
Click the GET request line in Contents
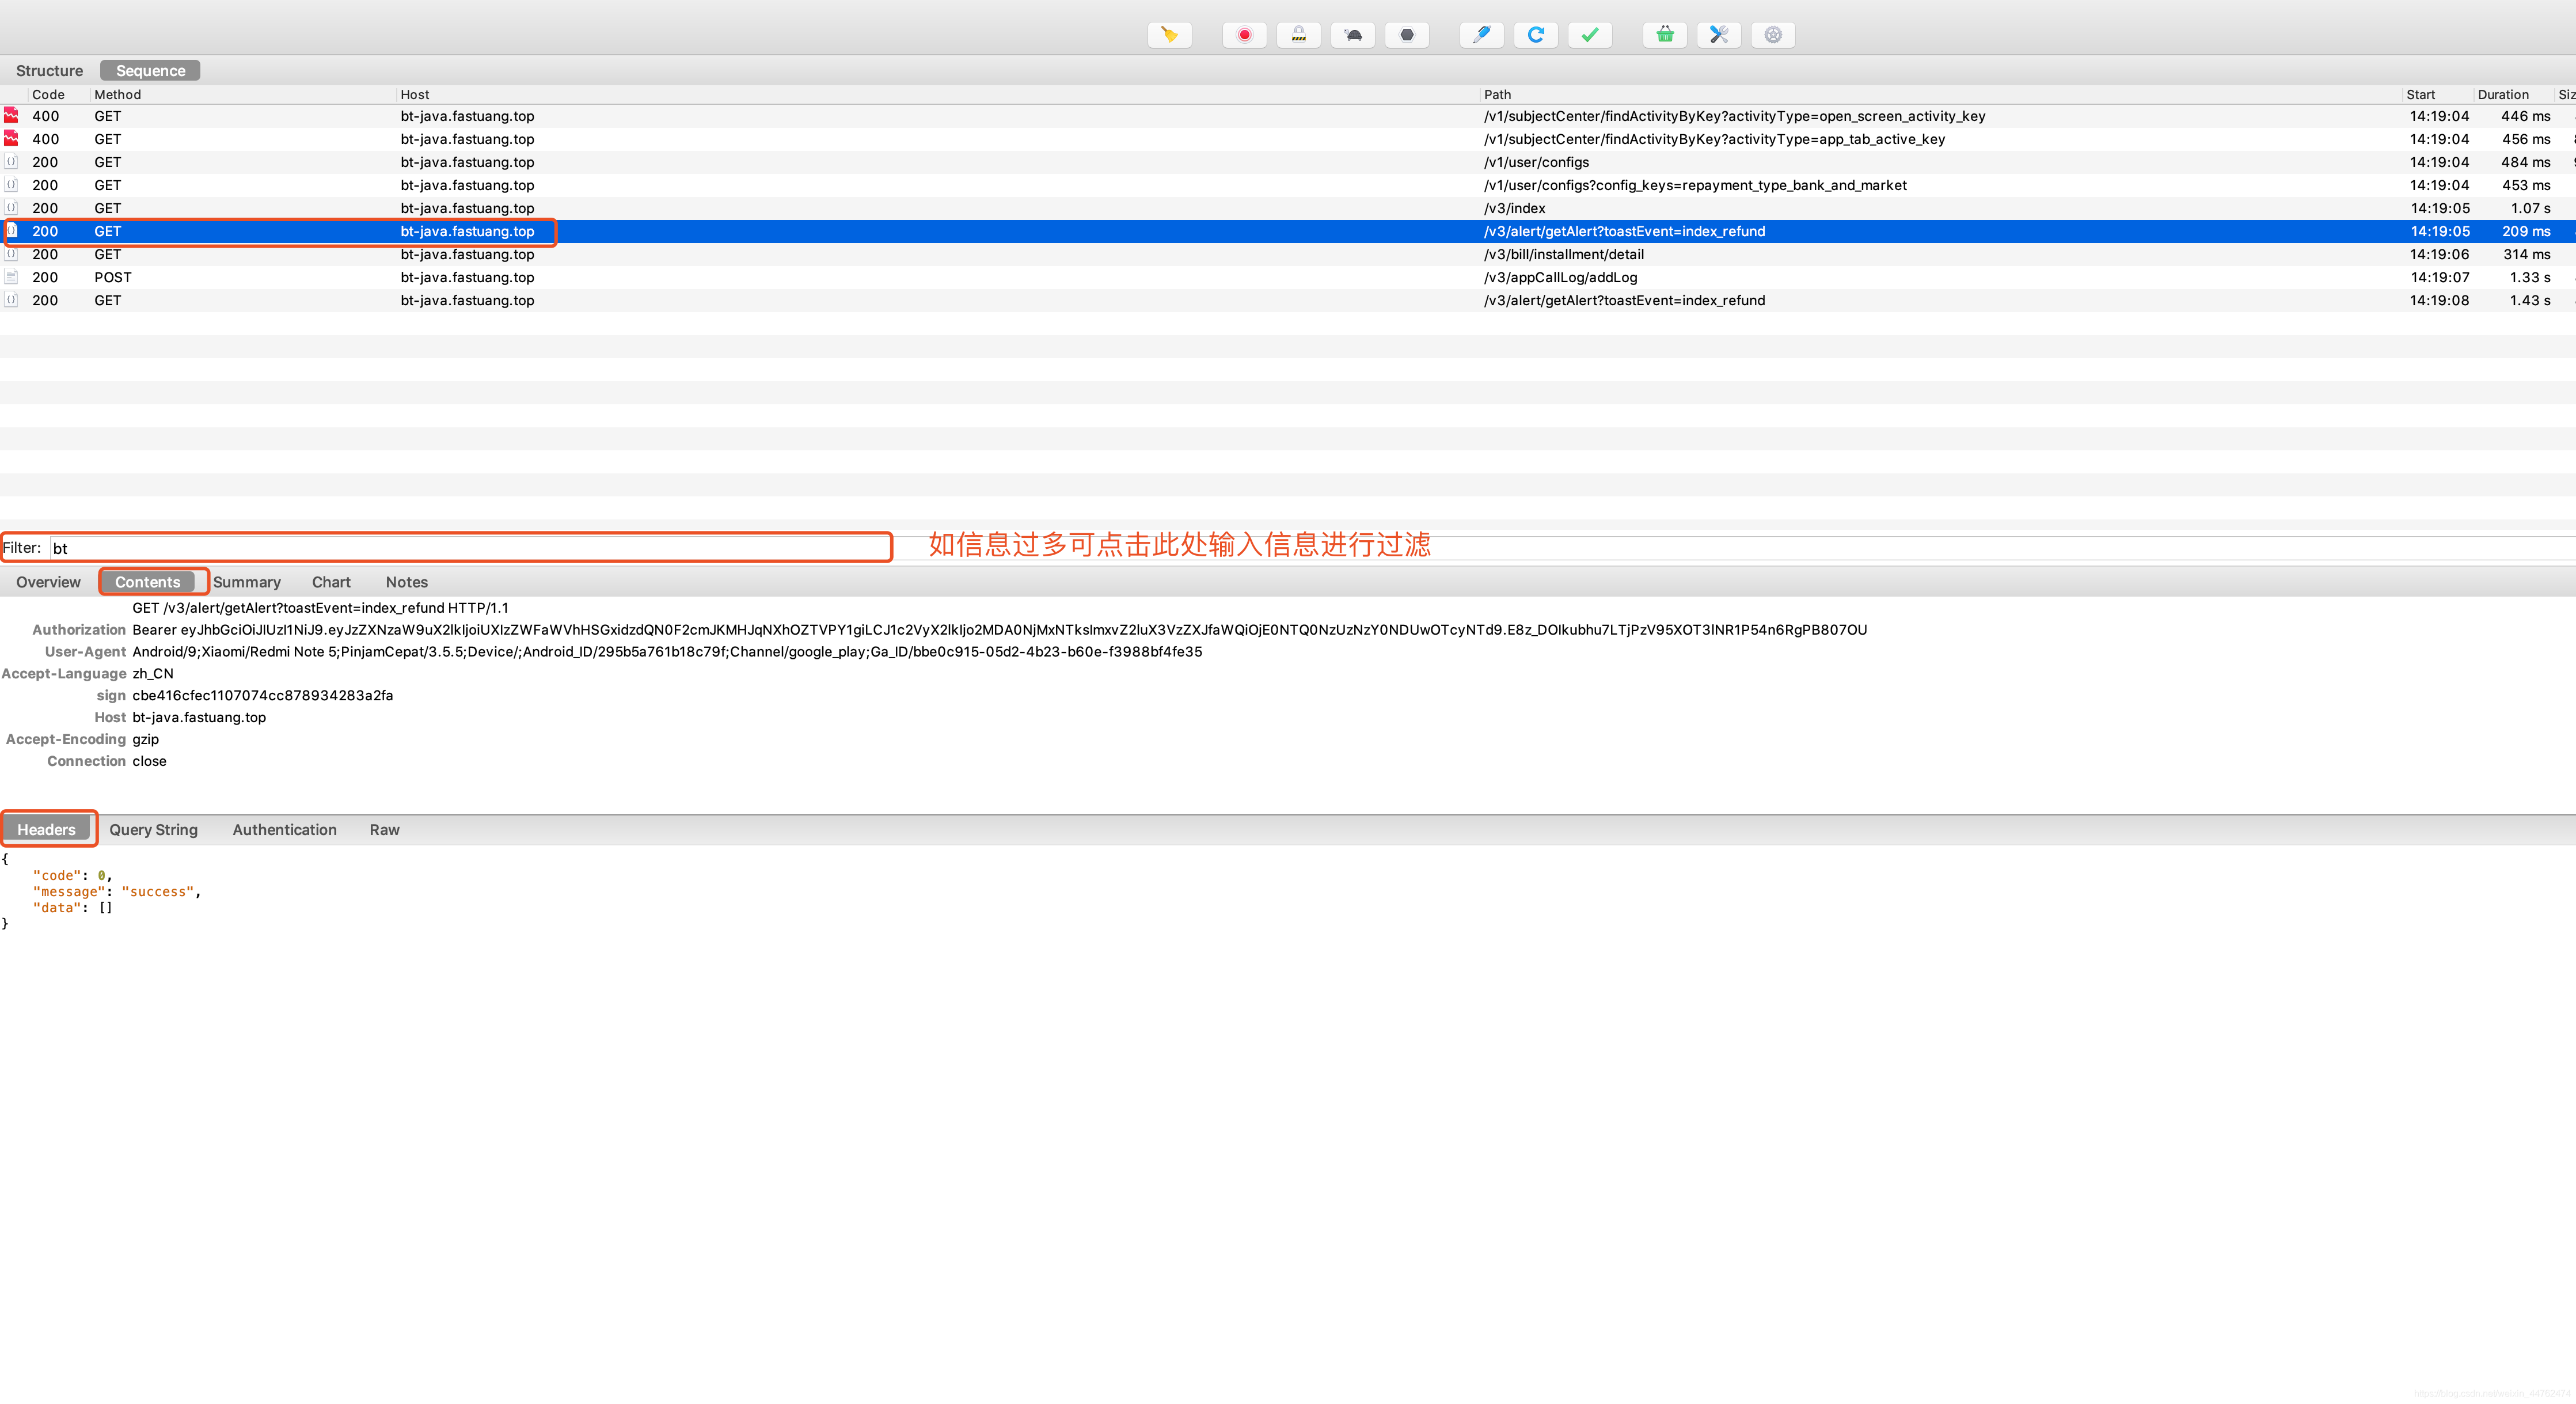(x=320, y=608)
